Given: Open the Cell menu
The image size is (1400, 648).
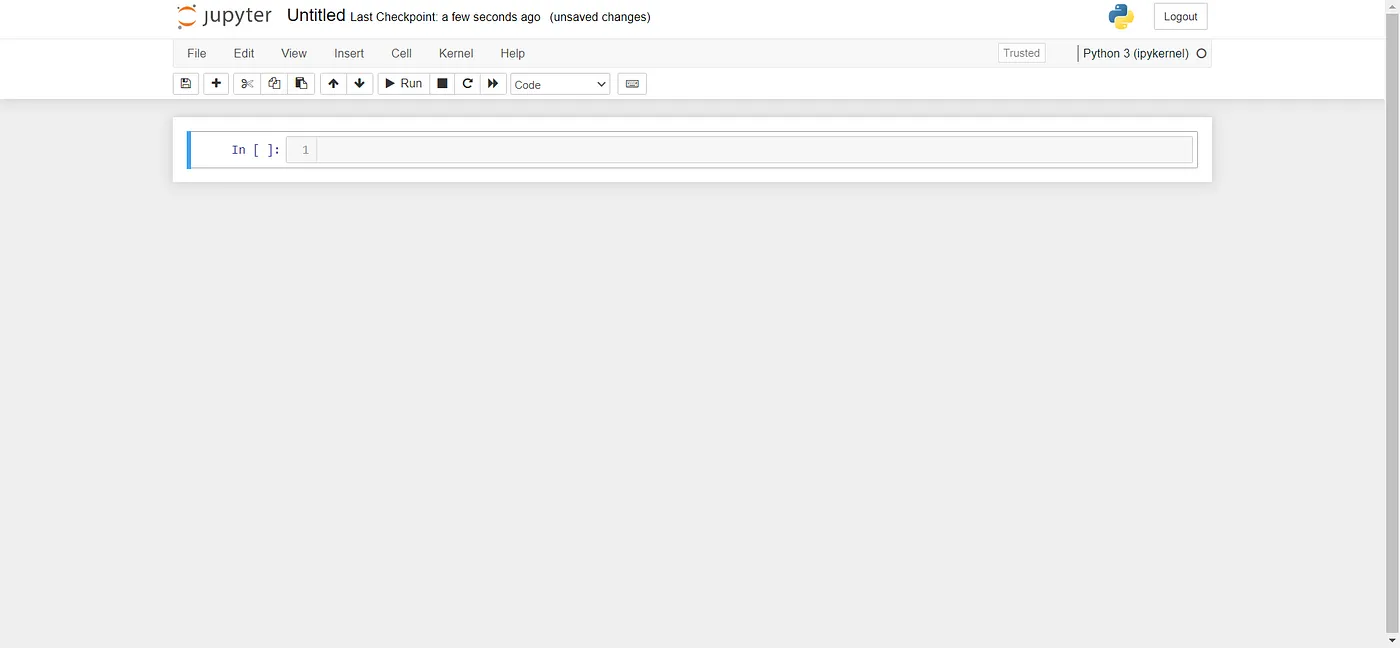Looking at the screenshot, I should coord(401,53).
